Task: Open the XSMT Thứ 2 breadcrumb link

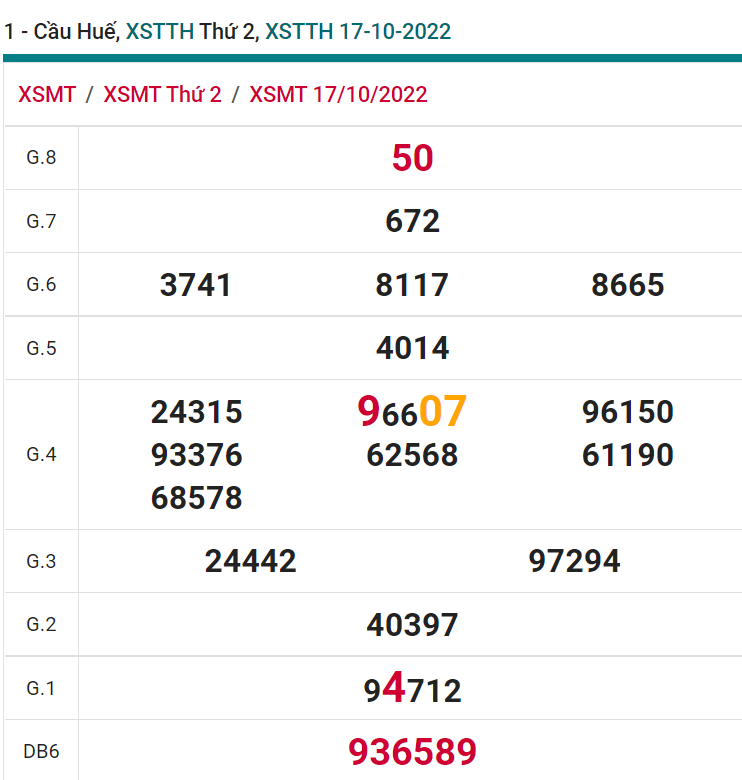Action: (162, 95)
